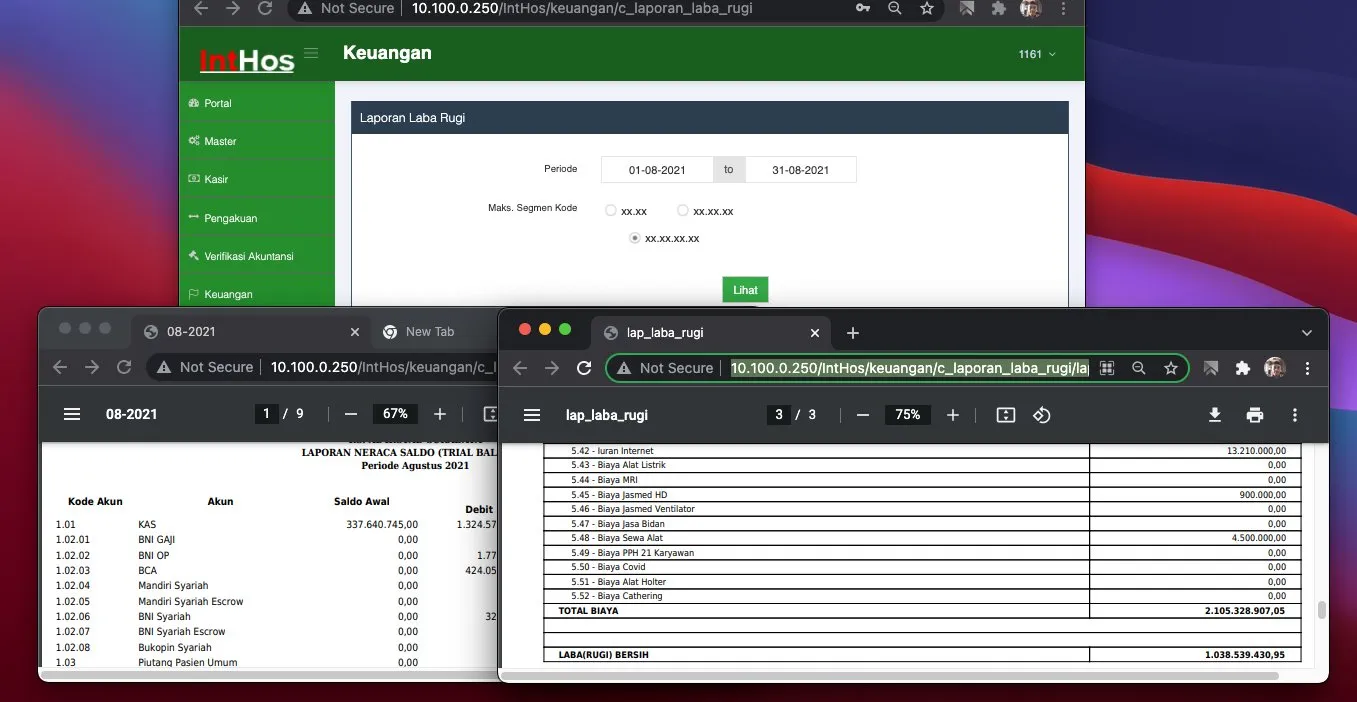Click the page number box in lap_laba_rugi PDF

click(x=778, y=415)
